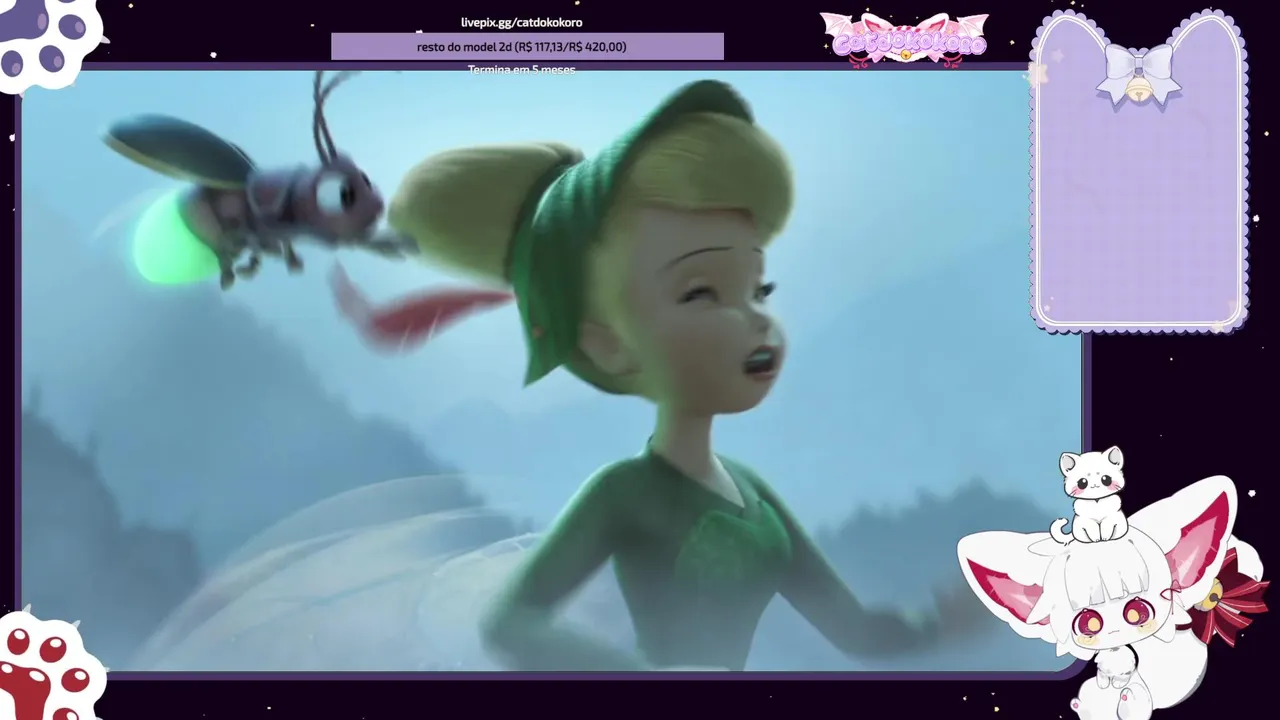Click the 'Termina em 5 meses' text
This screenshot has width=1280, height=720.
pos(521,69)
